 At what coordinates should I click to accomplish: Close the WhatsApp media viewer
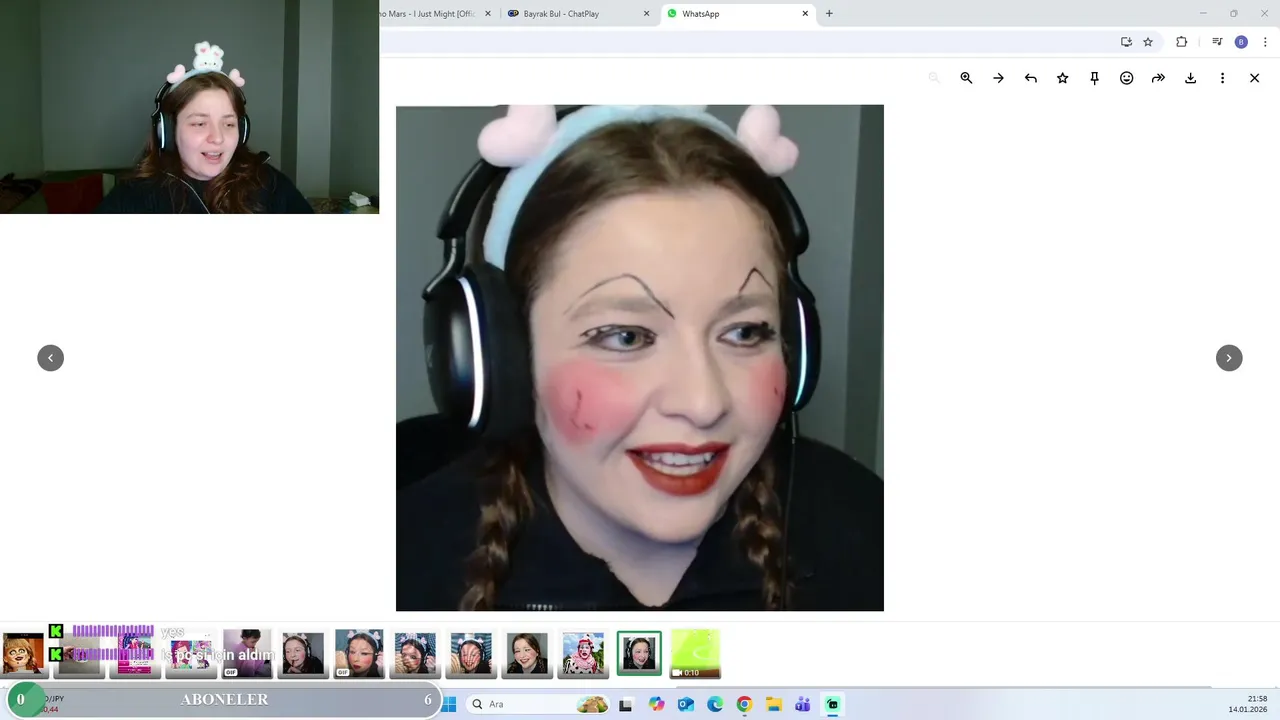pos(1254,78)
